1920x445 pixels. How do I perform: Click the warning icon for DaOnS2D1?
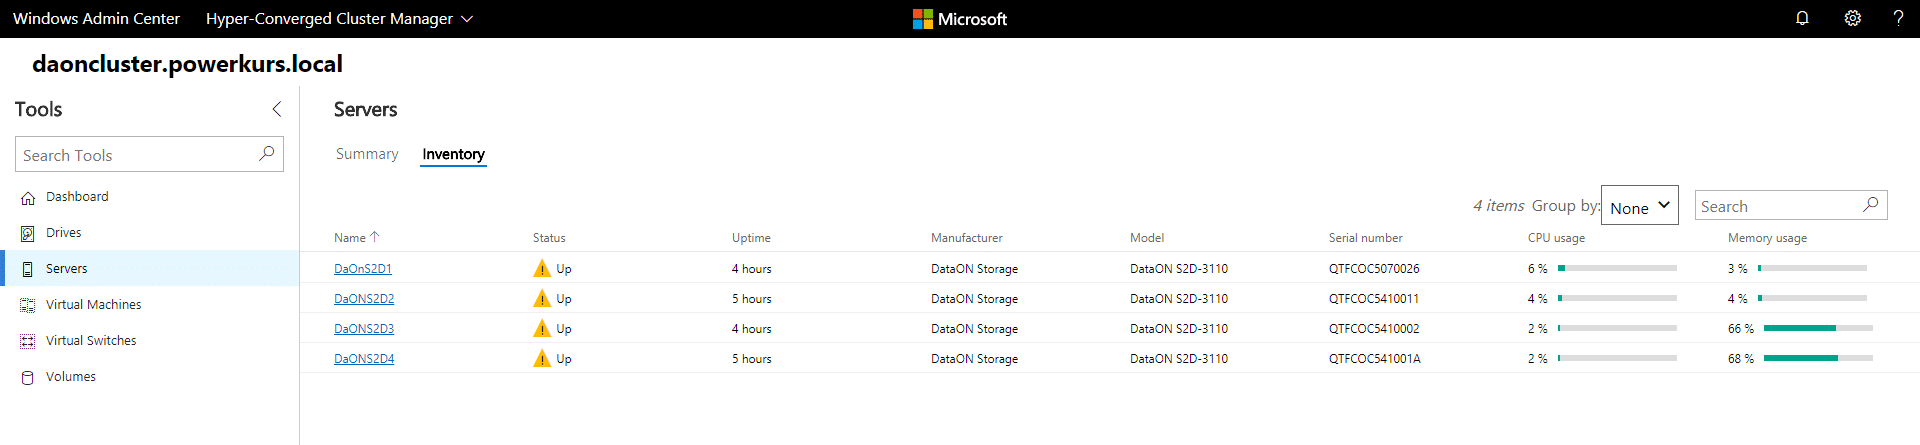[542, 268]
